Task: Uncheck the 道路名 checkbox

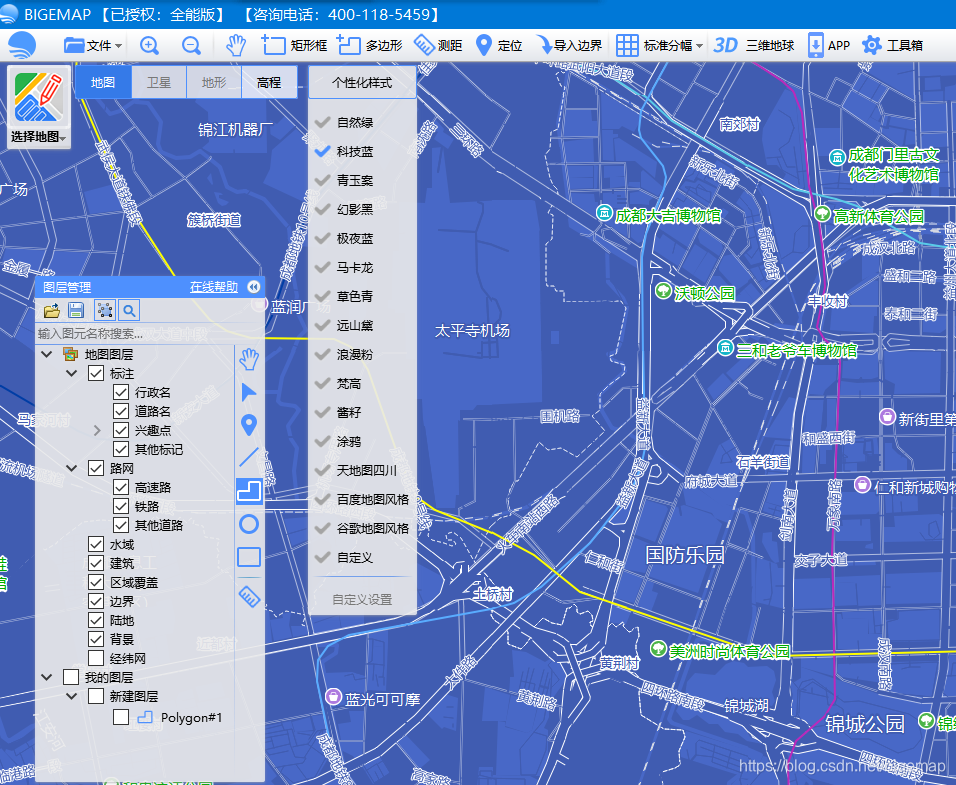Action: coord(121,411)
